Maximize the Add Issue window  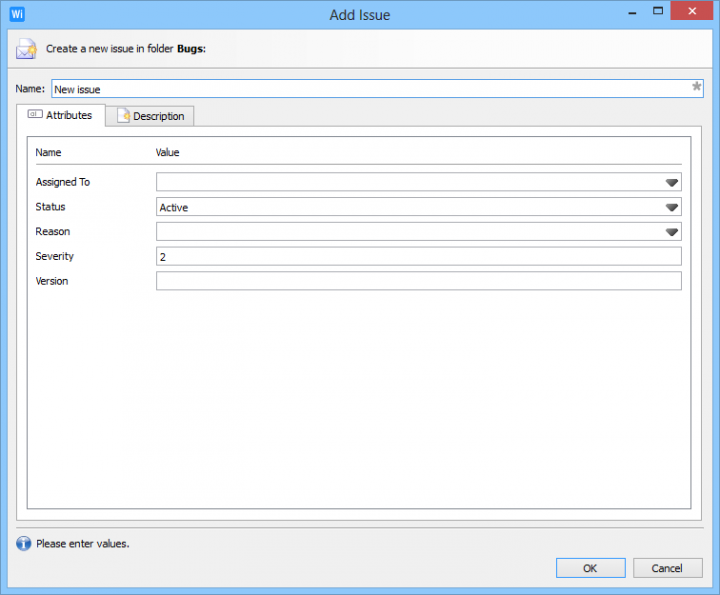pyautogui.click(x=658, y=11)
